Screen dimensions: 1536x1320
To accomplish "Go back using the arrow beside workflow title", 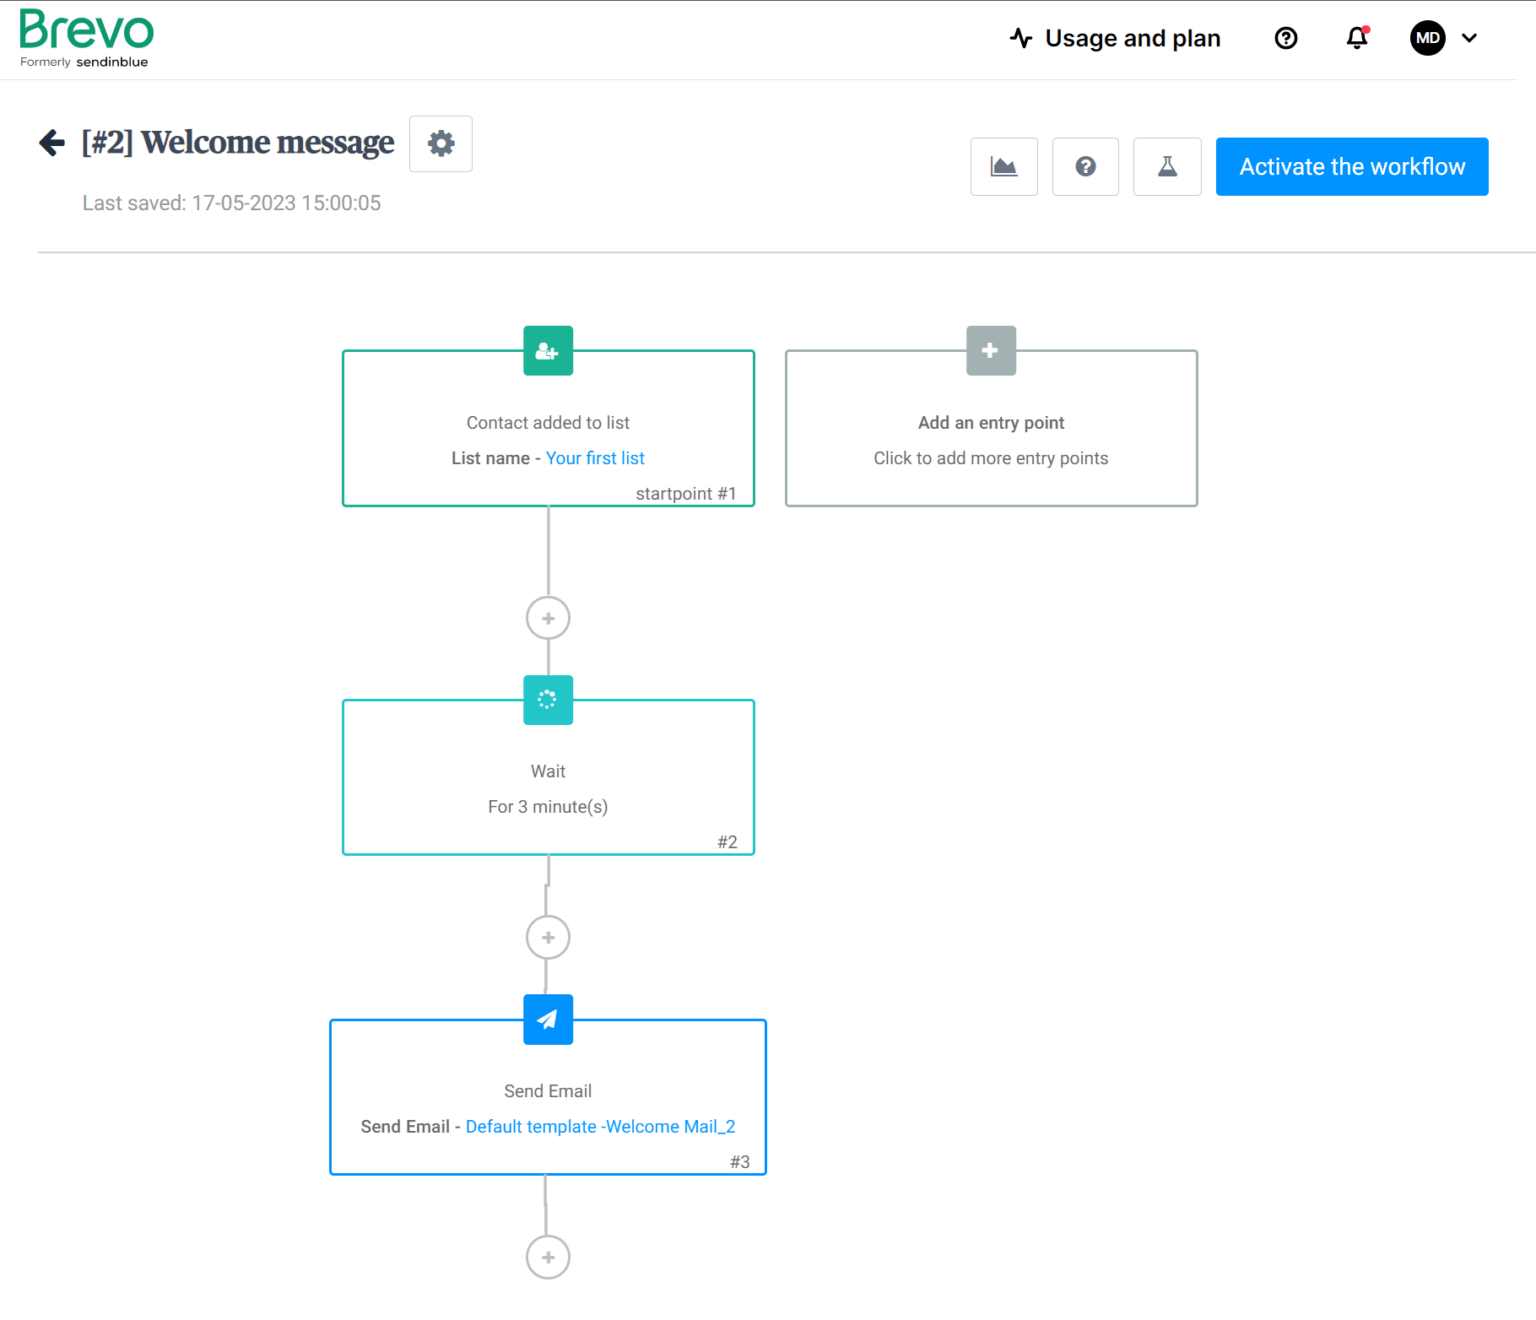I will pos(51,142).
